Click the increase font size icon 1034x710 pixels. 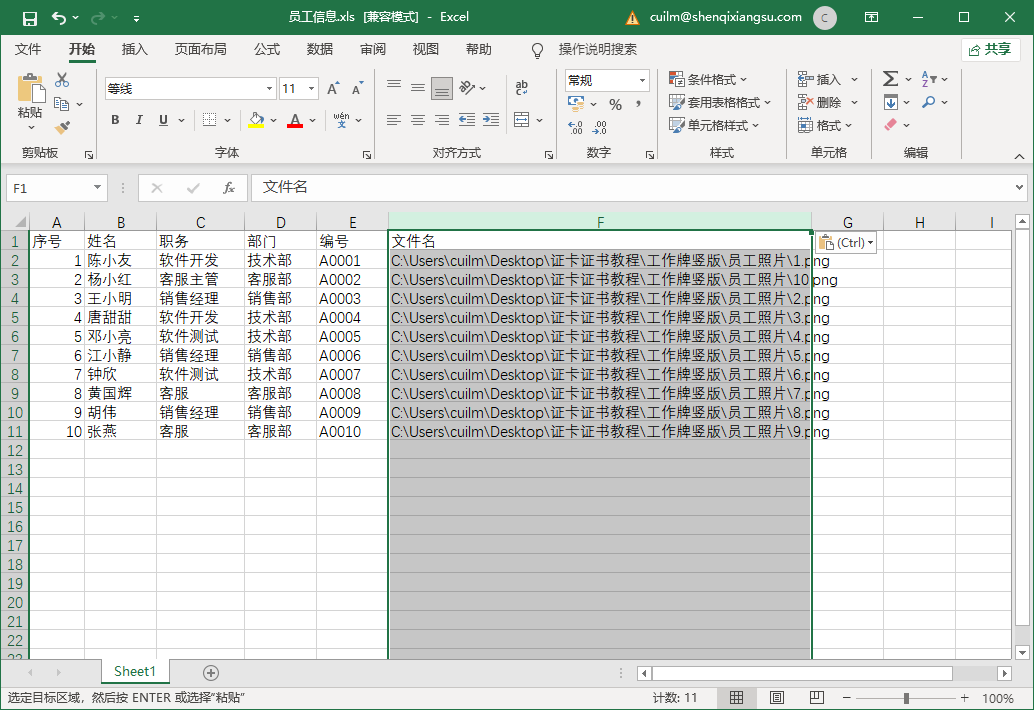(x=333, y=89)
